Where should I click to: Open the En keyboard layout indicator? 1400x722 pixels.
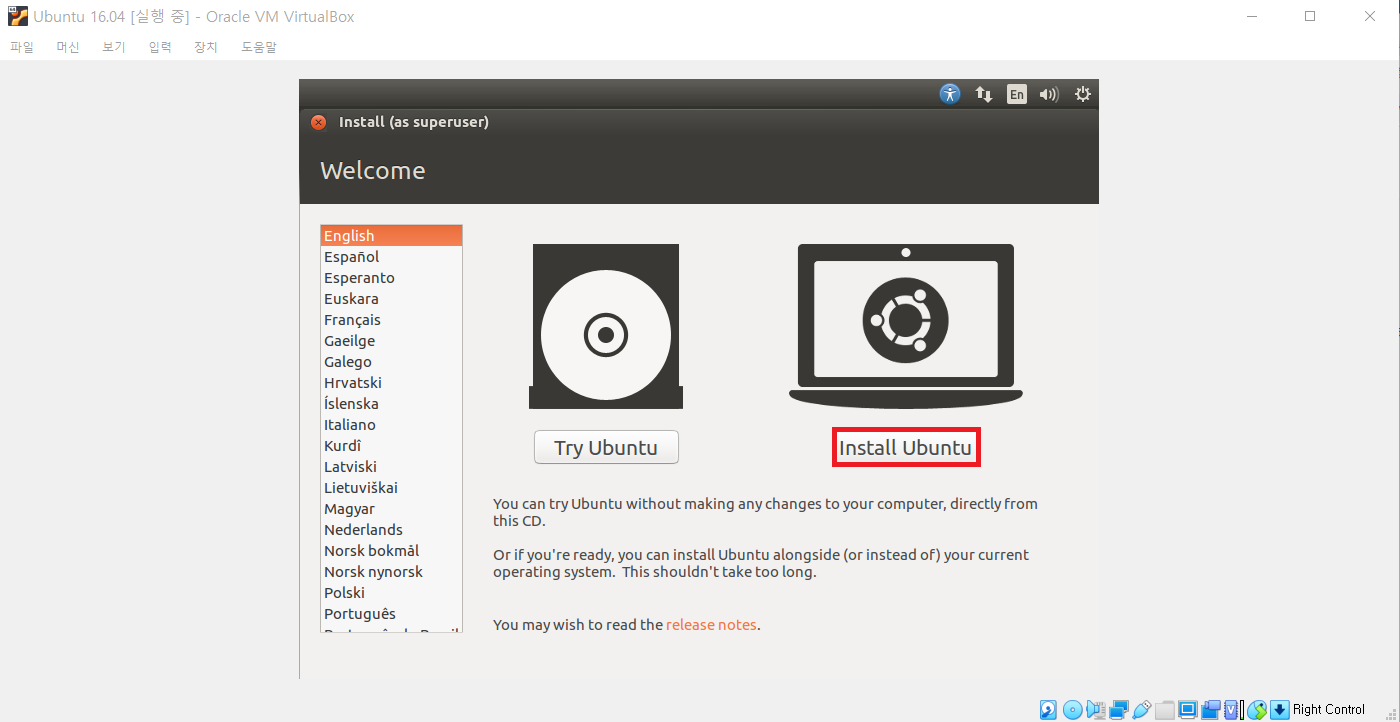[x=1016, y=94]
